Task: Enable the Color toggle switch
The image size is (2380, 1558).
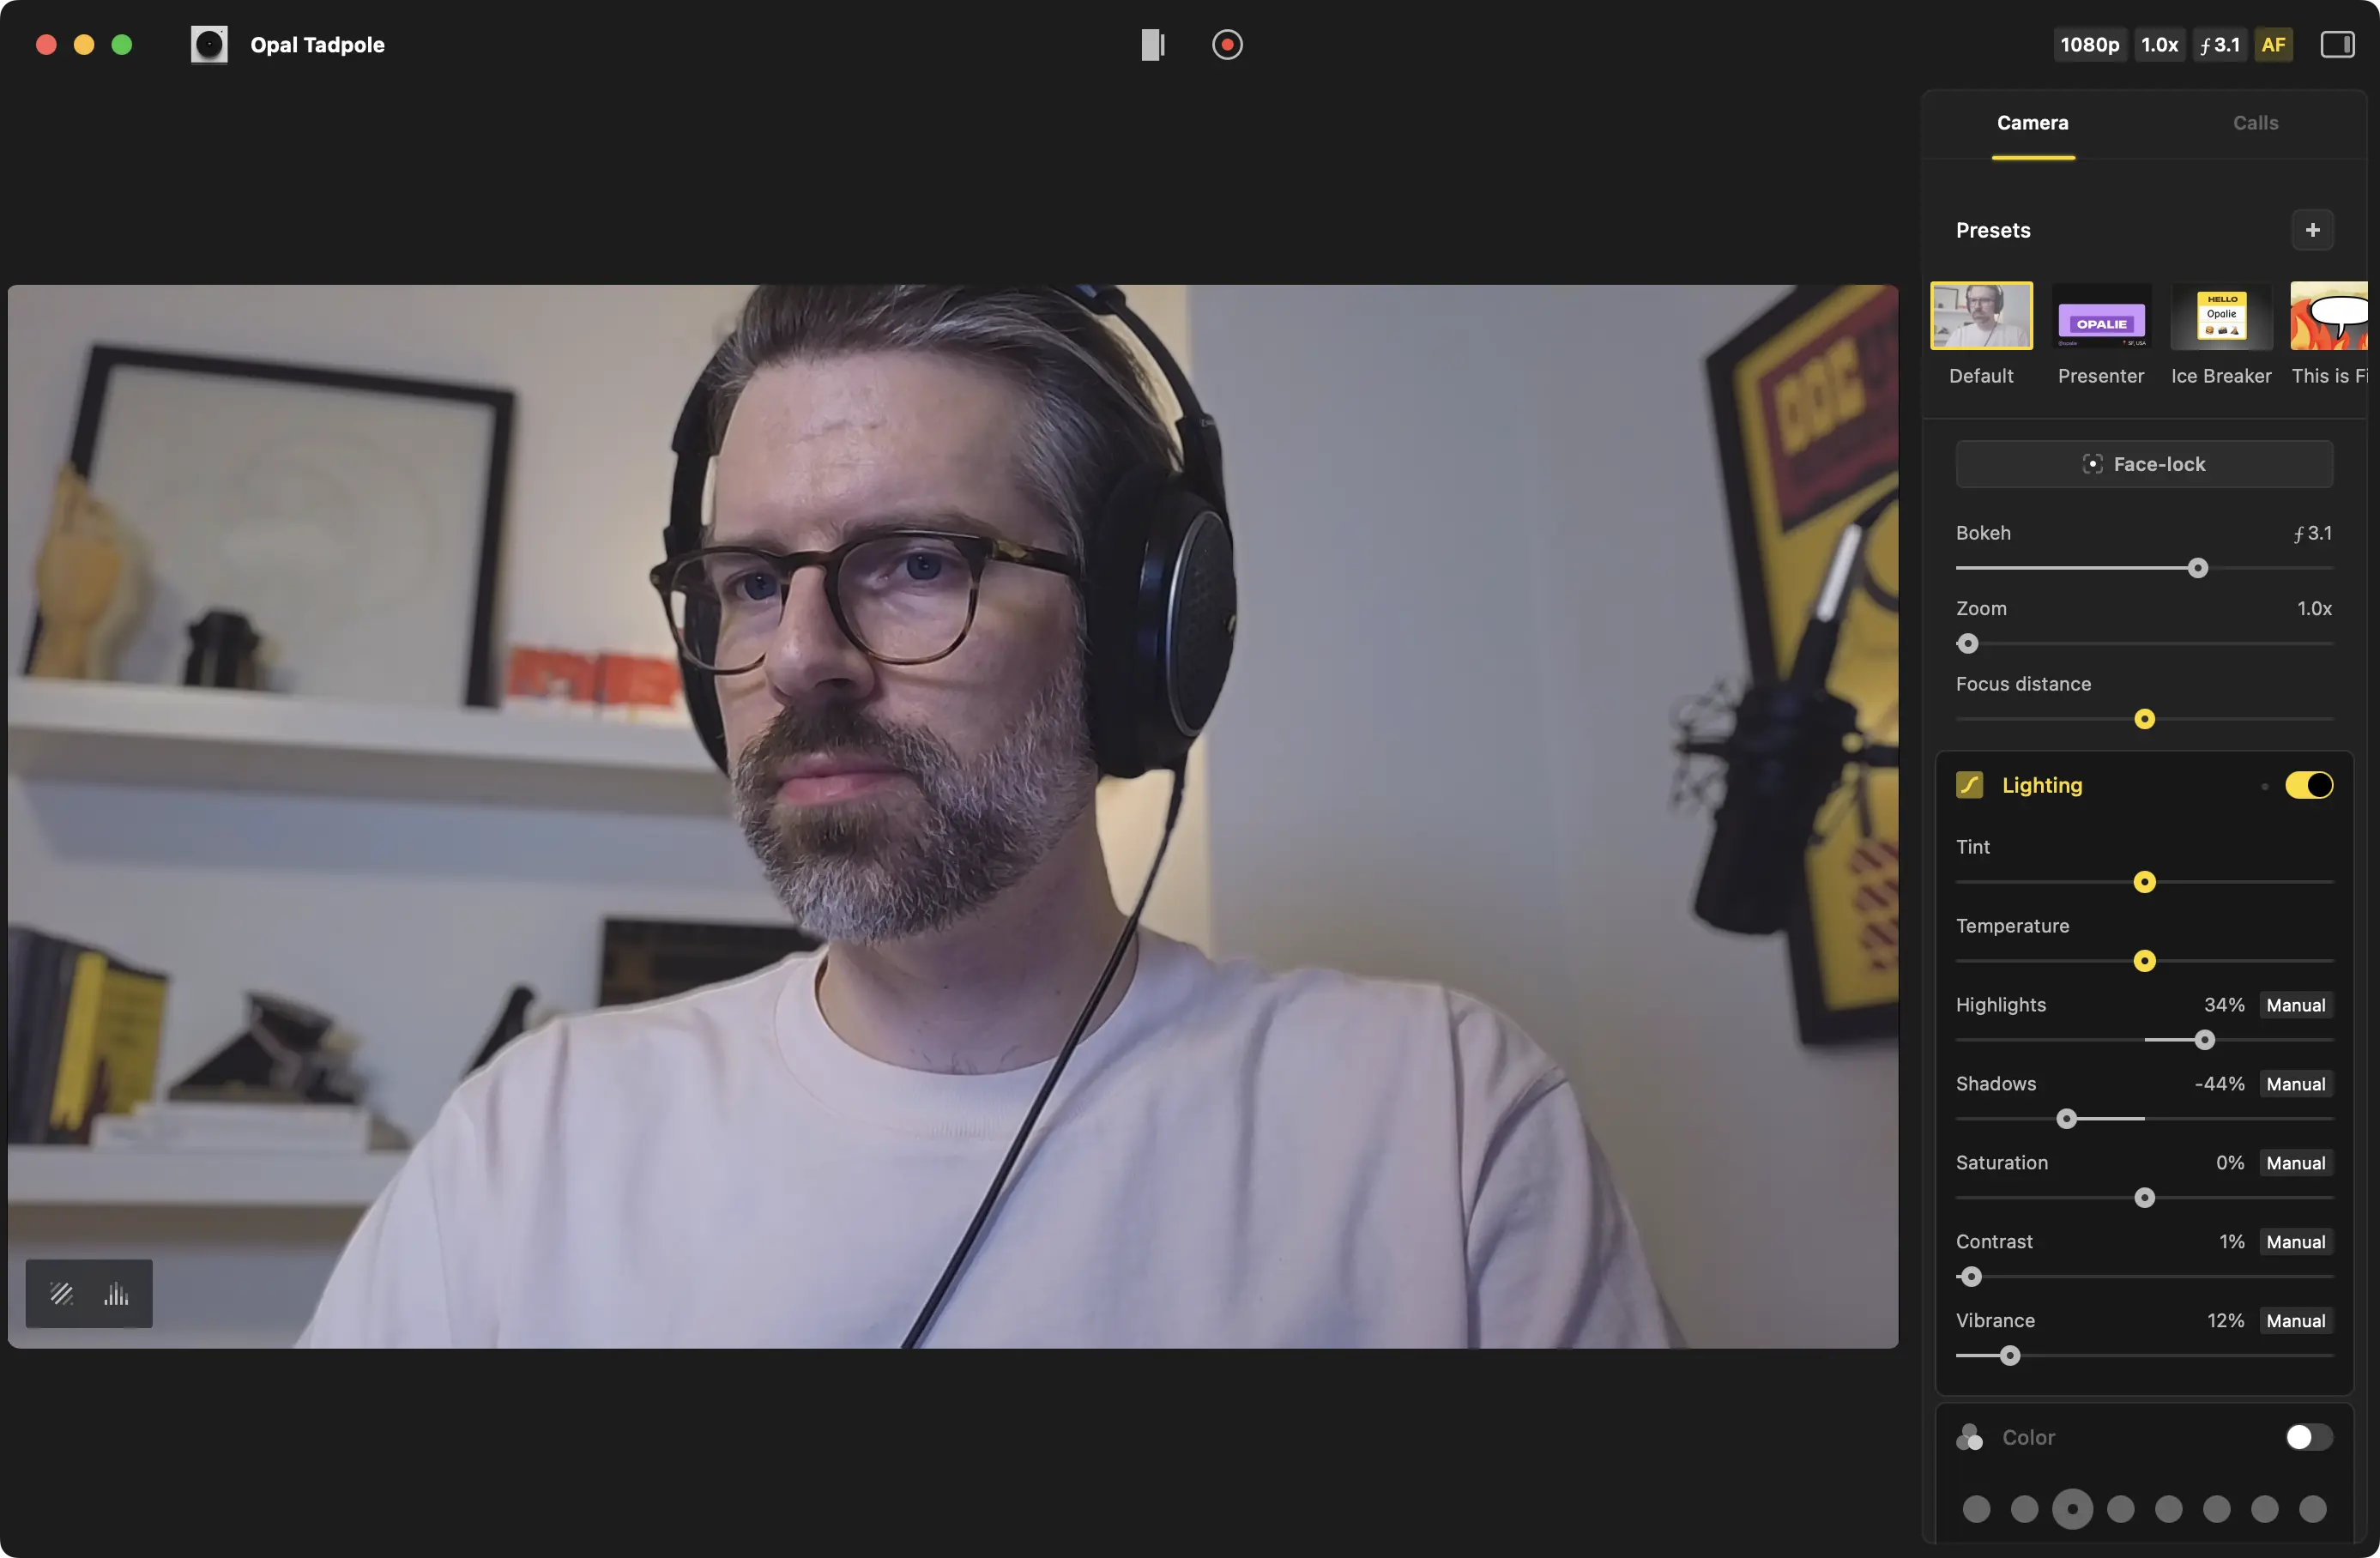Action: tap(2308, 1437)
